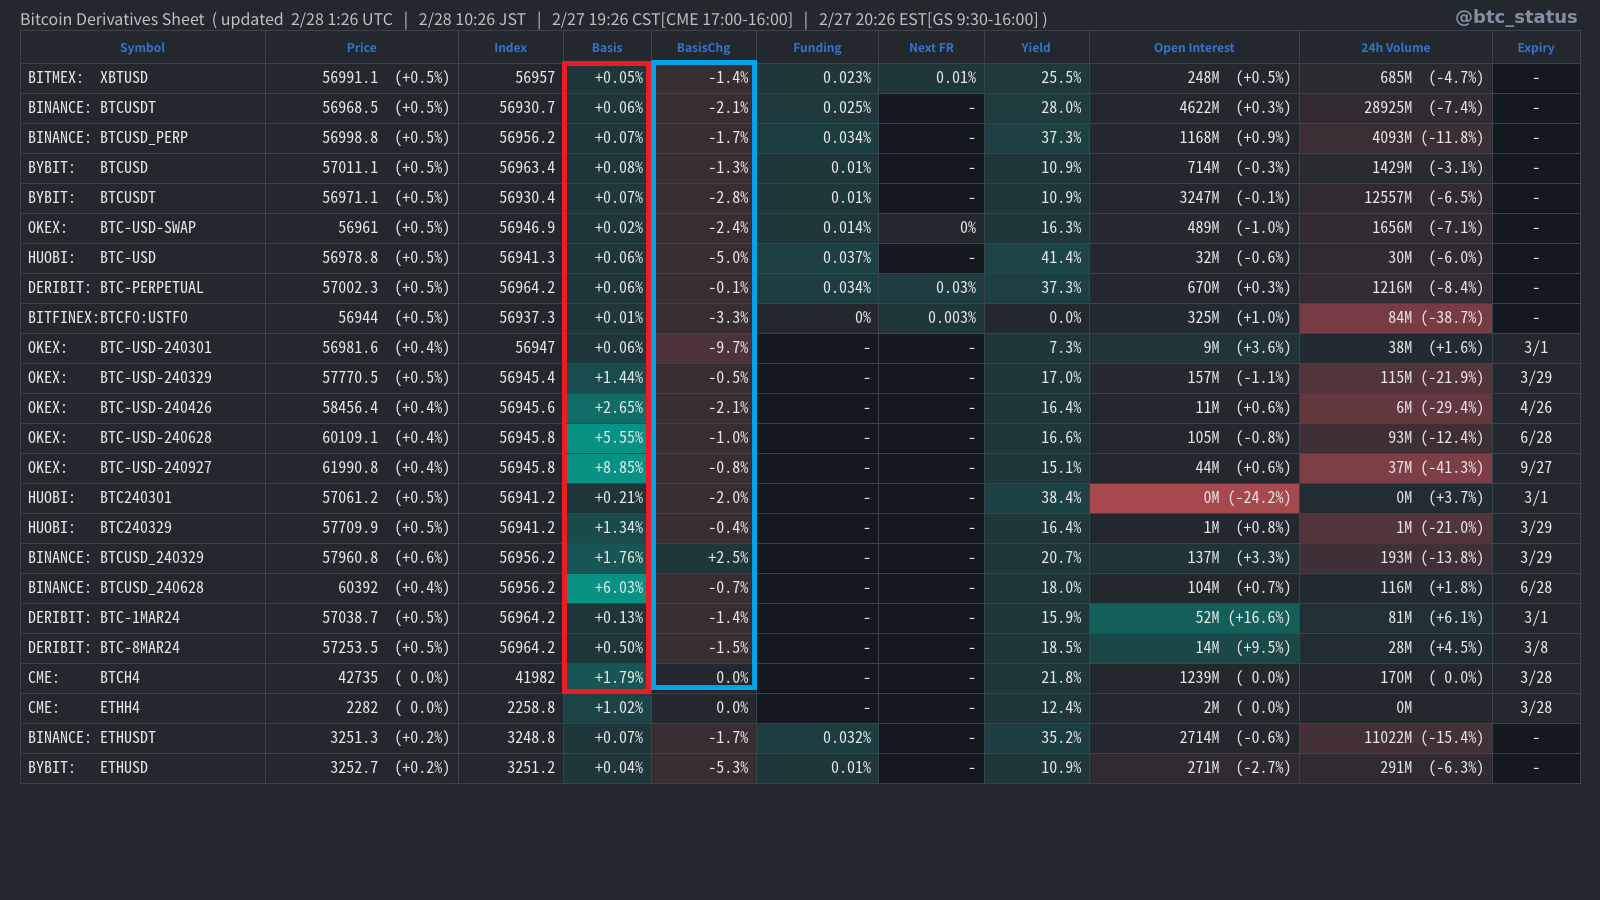Click the Open Interest column header

click(1194, 48)
